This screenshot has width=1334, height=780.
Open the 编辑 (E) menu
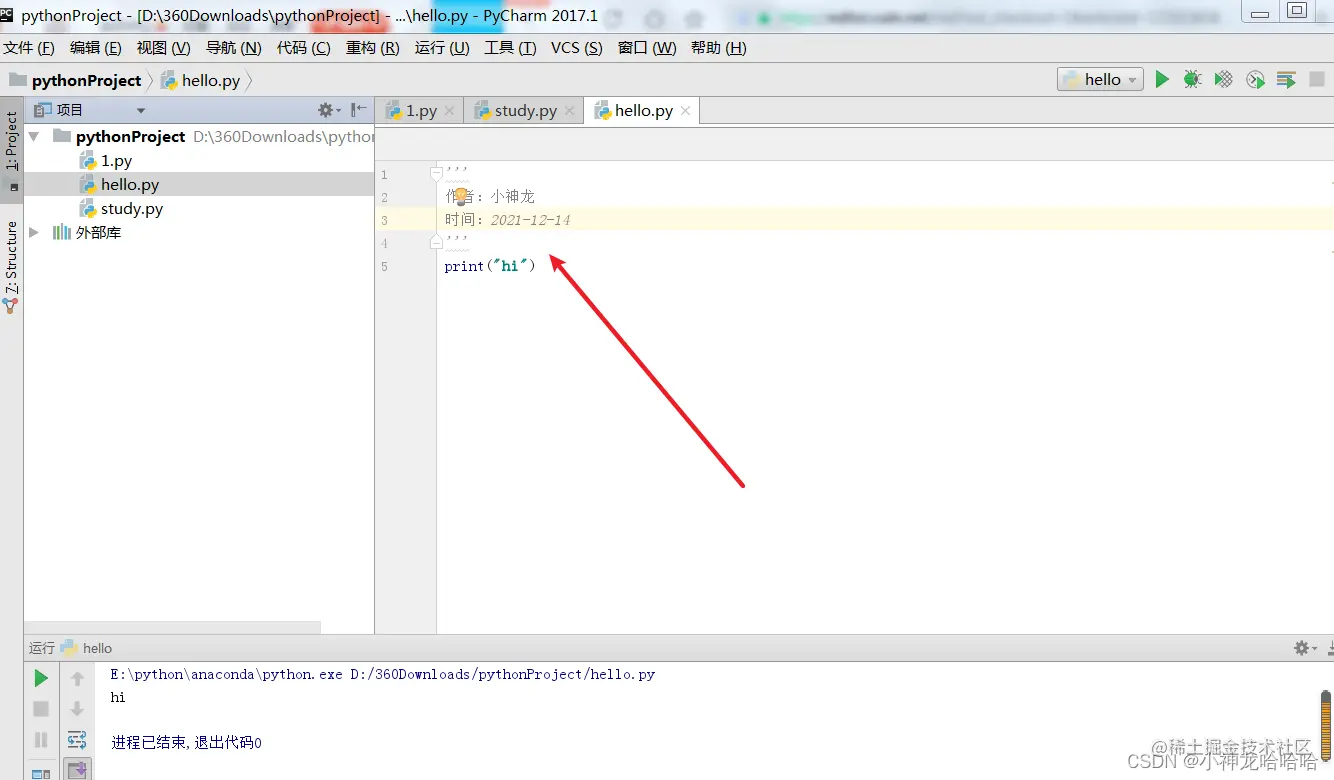tap(96, 48)
